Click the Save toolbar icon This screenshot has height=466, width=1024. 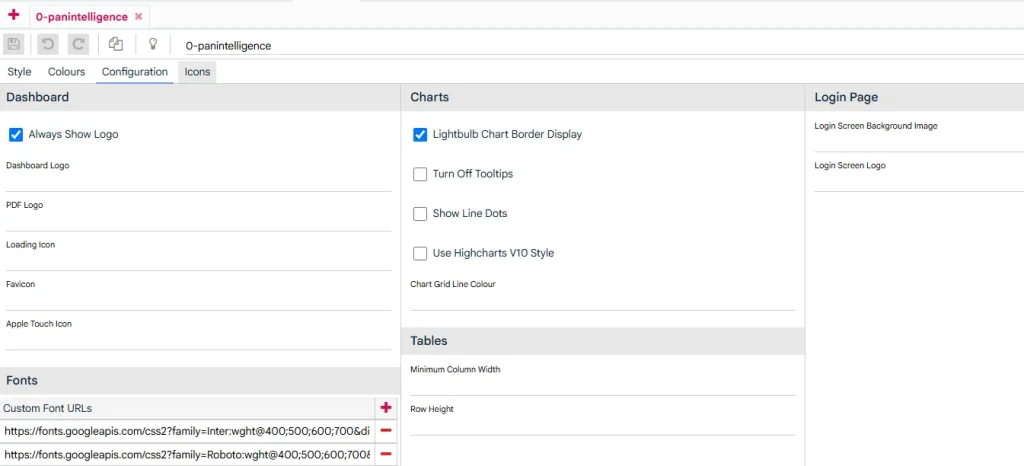[x=14, y=44]
